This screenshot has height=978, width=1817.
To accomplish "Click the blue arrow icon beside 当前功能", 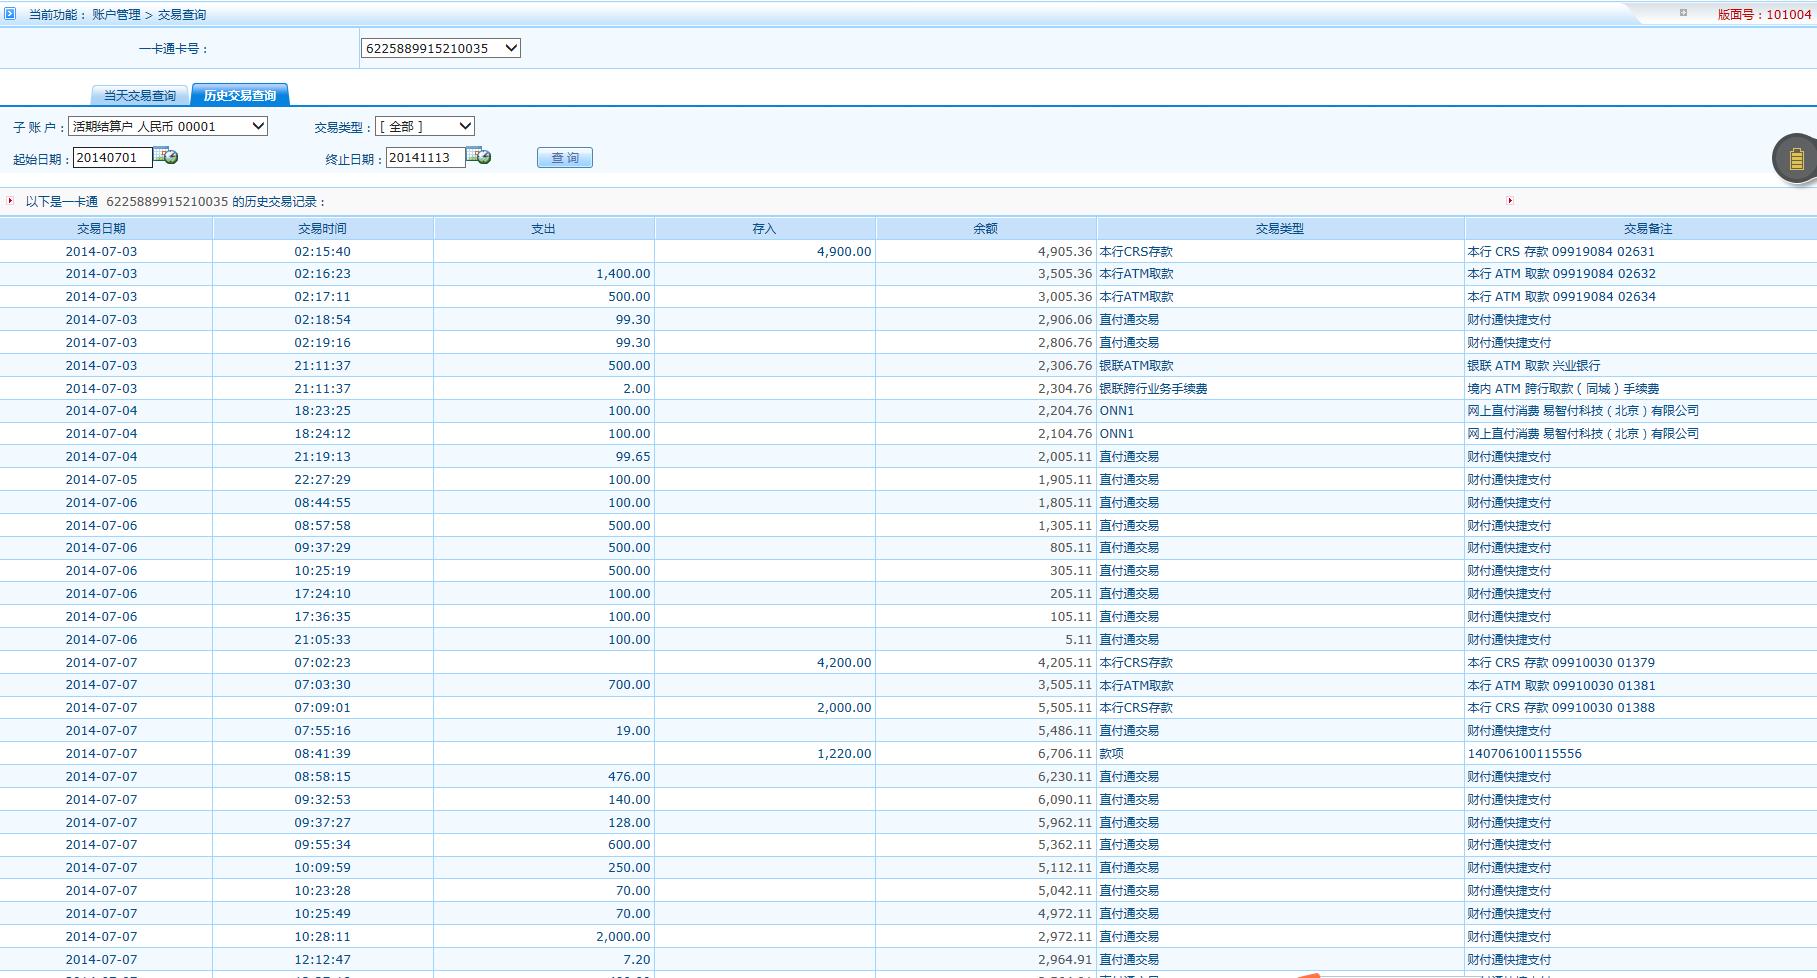I will point(10,14).
